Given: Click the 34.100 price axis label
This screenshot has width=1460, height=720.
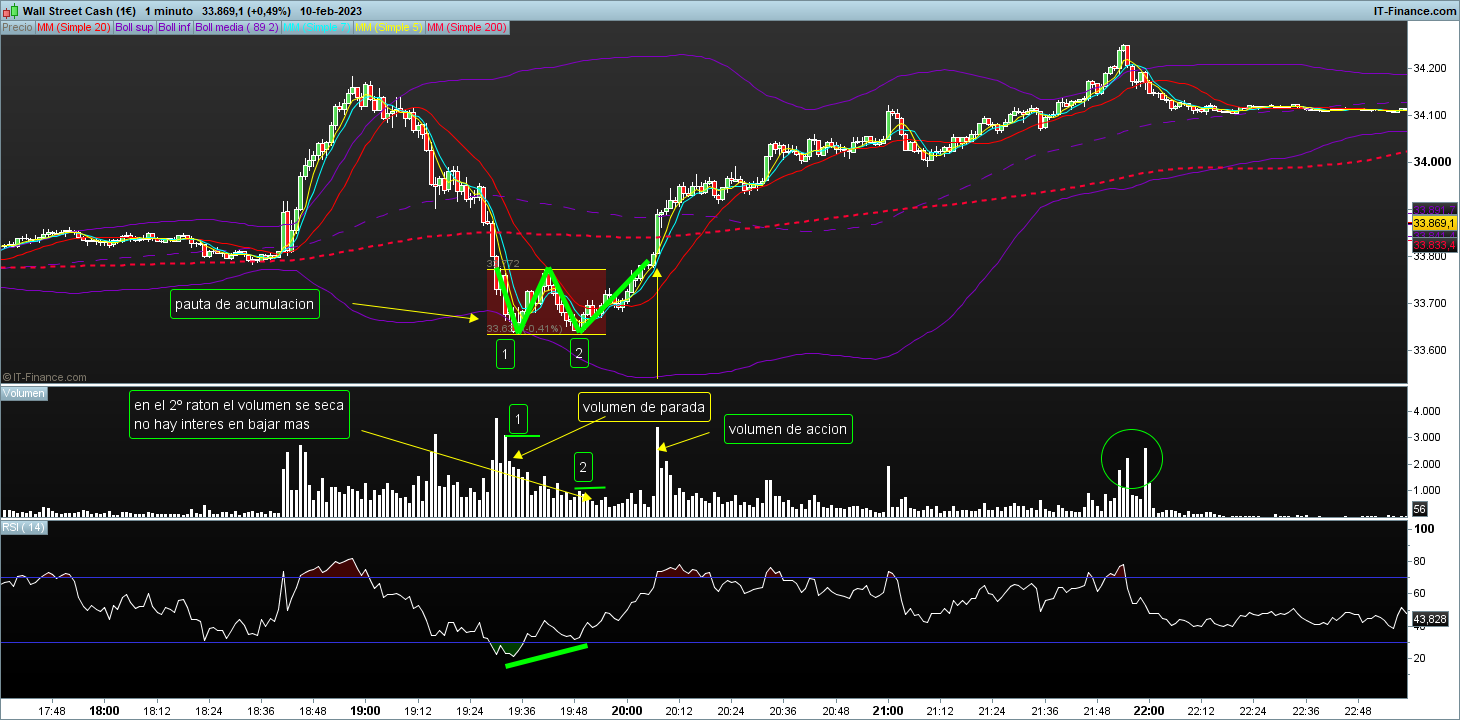Looking at the screenshot, I should [x=1430, y=115].
